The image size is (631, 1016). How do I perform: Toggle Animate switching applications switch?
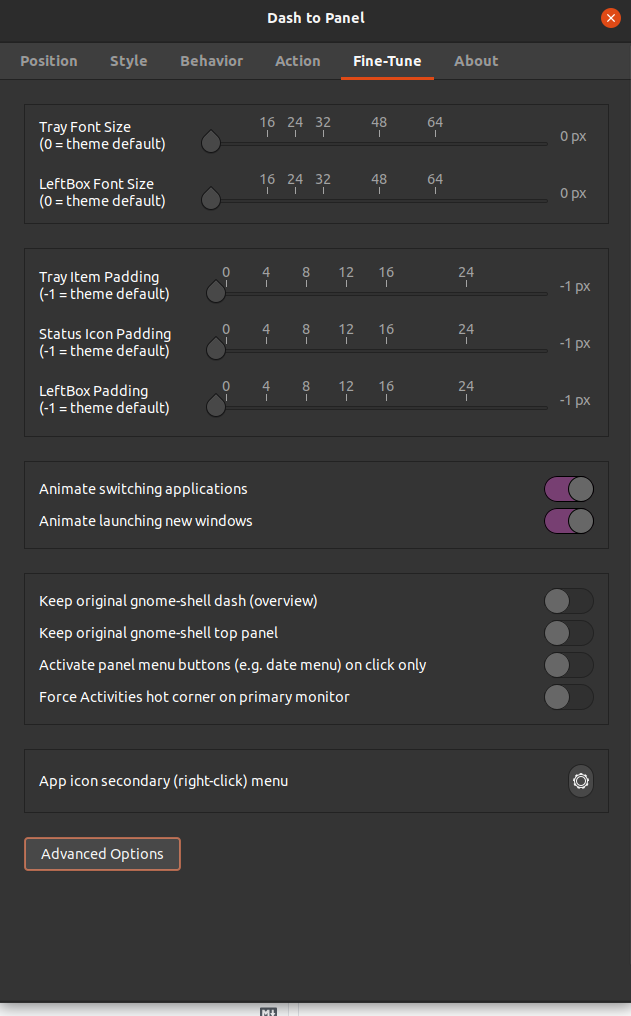point(569,489)
